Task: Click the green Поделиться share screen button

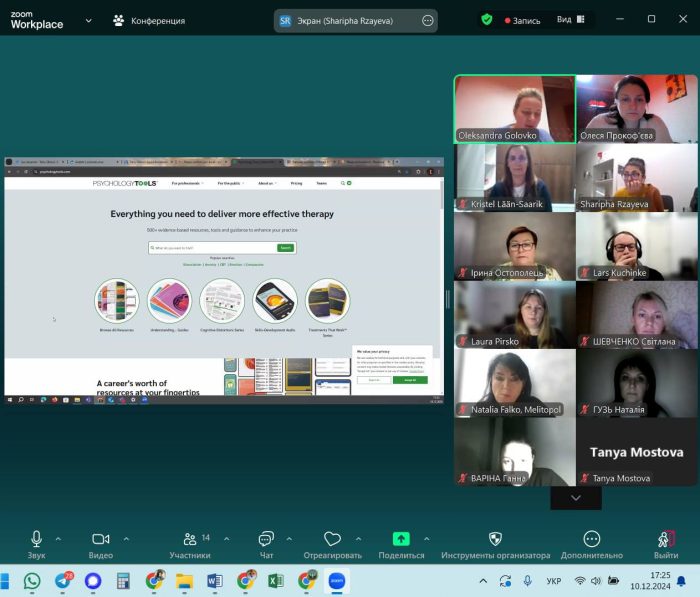Action: pos(401,540)
